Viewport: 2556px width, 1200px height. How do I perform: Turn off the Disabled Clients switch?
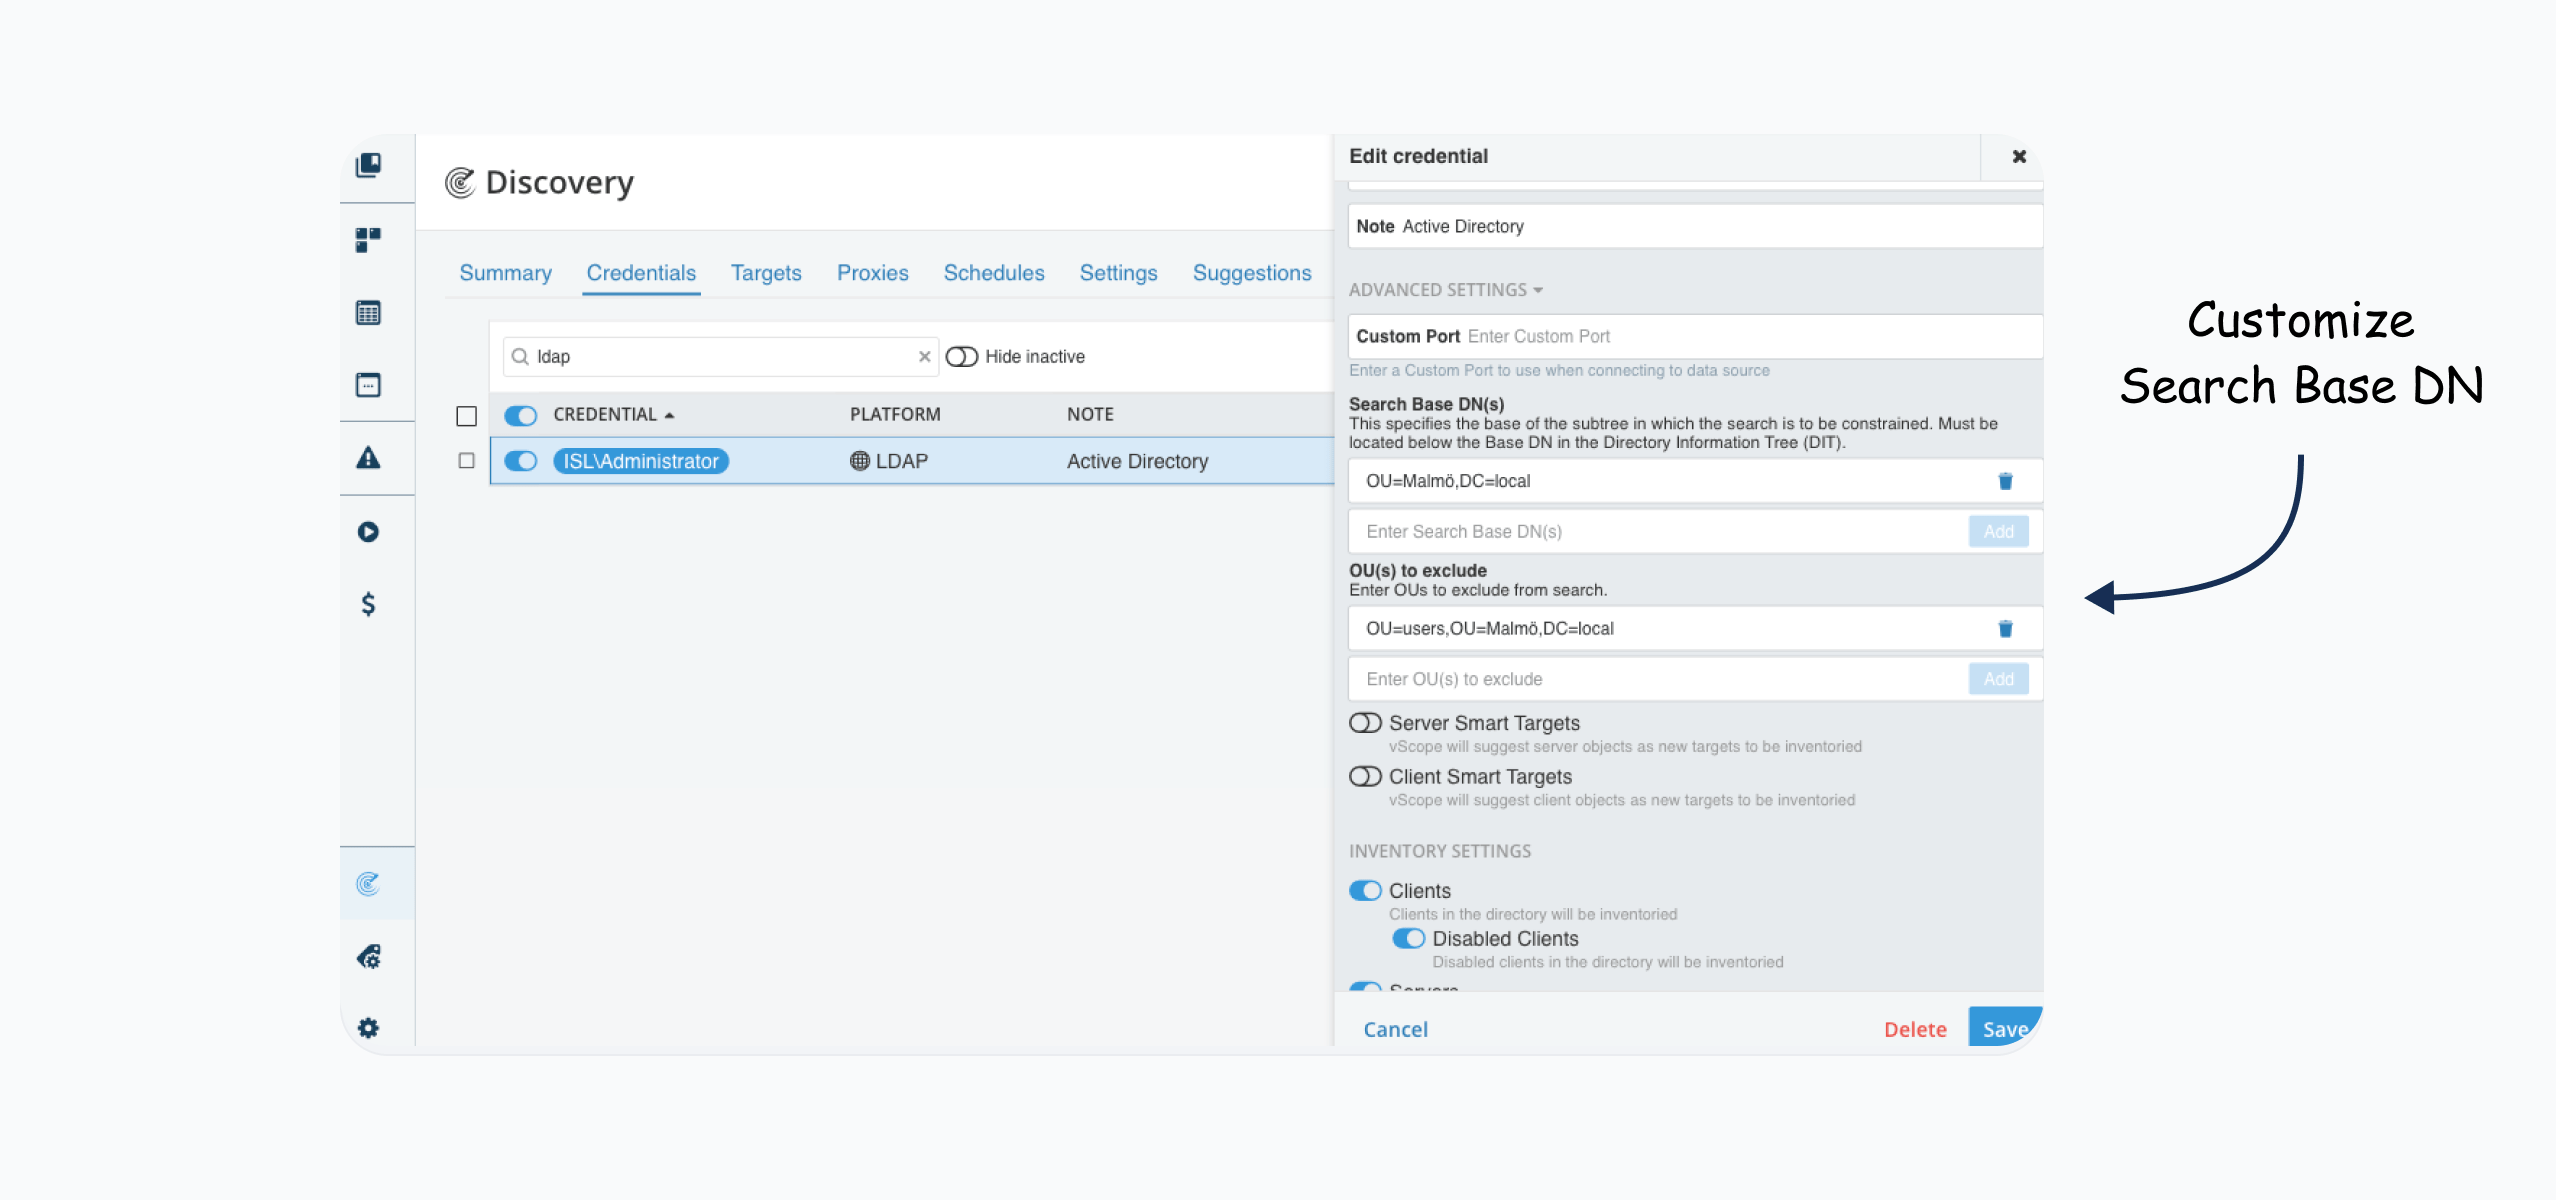[x=1409, y=939]
